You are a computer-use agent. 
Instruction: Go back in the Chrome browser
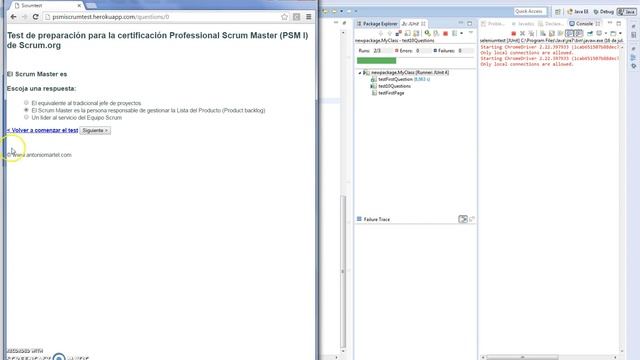click(x=13, y=17)
